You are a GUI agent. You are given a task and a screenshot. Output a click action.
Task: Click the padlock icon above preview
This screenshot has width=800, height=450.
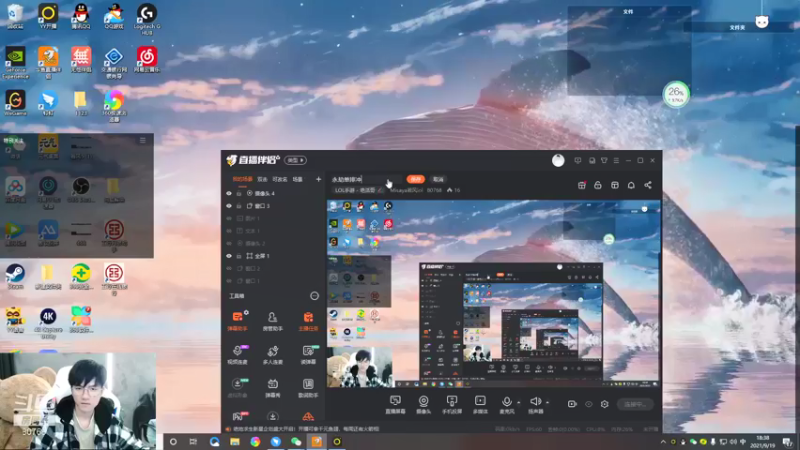click(x=598, y=185)
